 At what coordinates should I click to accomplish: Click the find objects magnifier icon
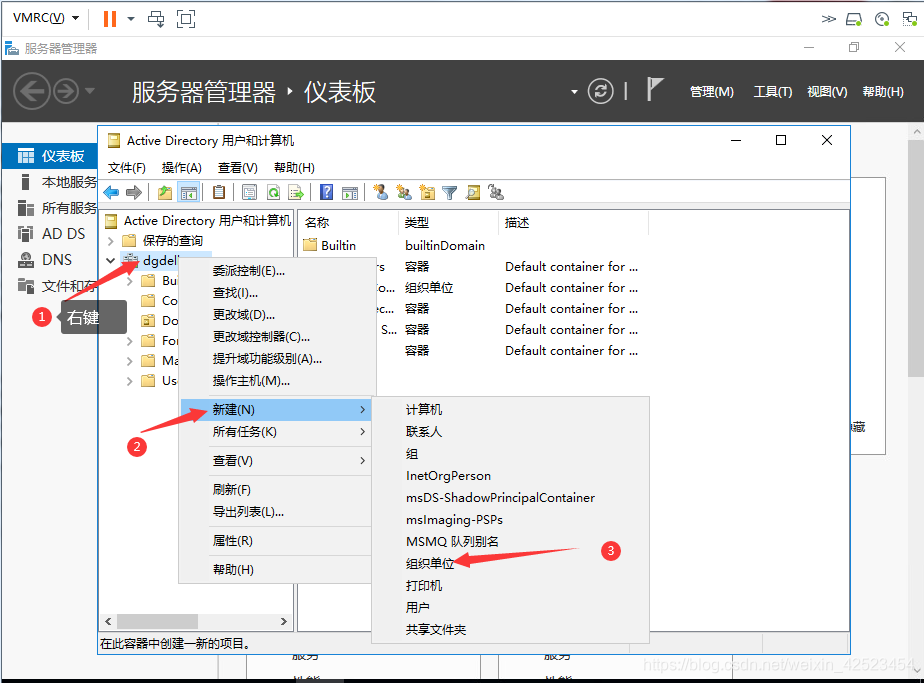click(473, 193)
